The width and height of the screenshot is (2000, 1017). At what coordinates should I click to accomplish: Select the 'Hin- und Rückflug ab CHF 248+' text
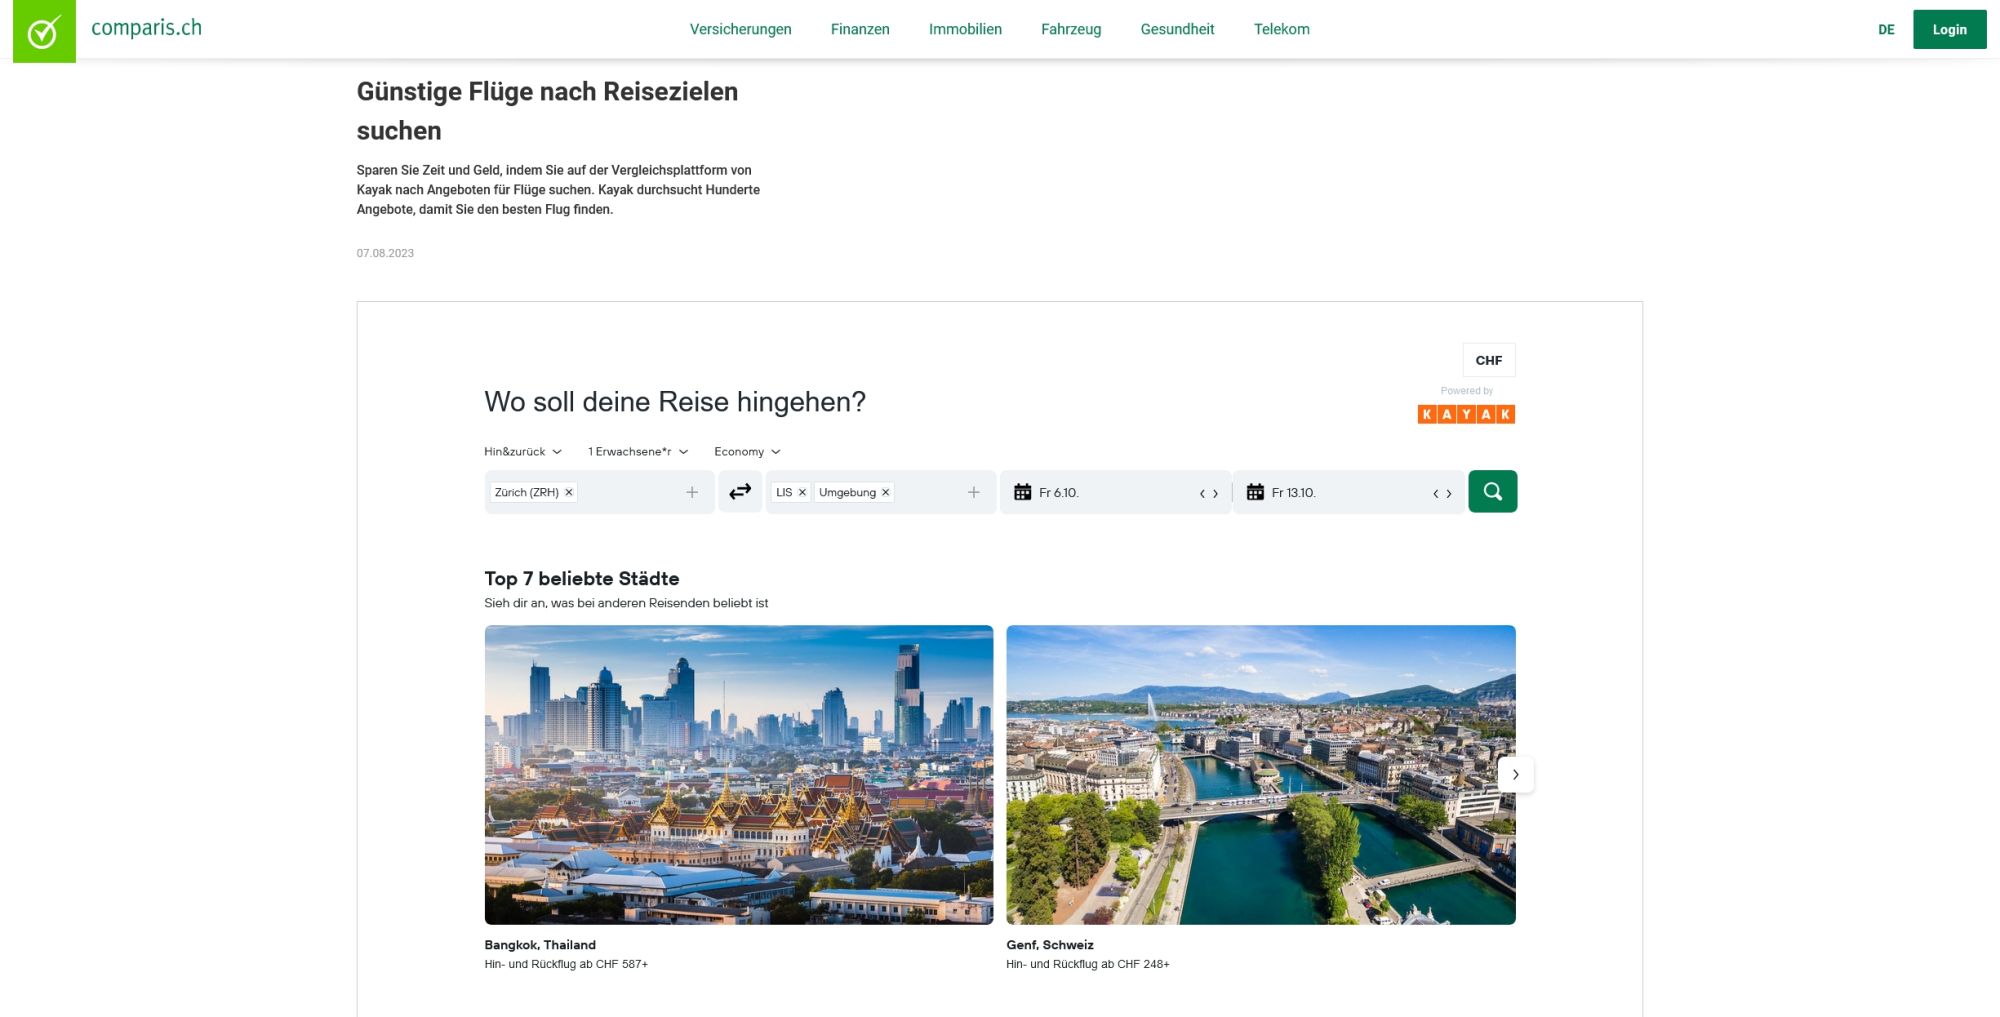pyautogui.click(x=1088, y=964)
